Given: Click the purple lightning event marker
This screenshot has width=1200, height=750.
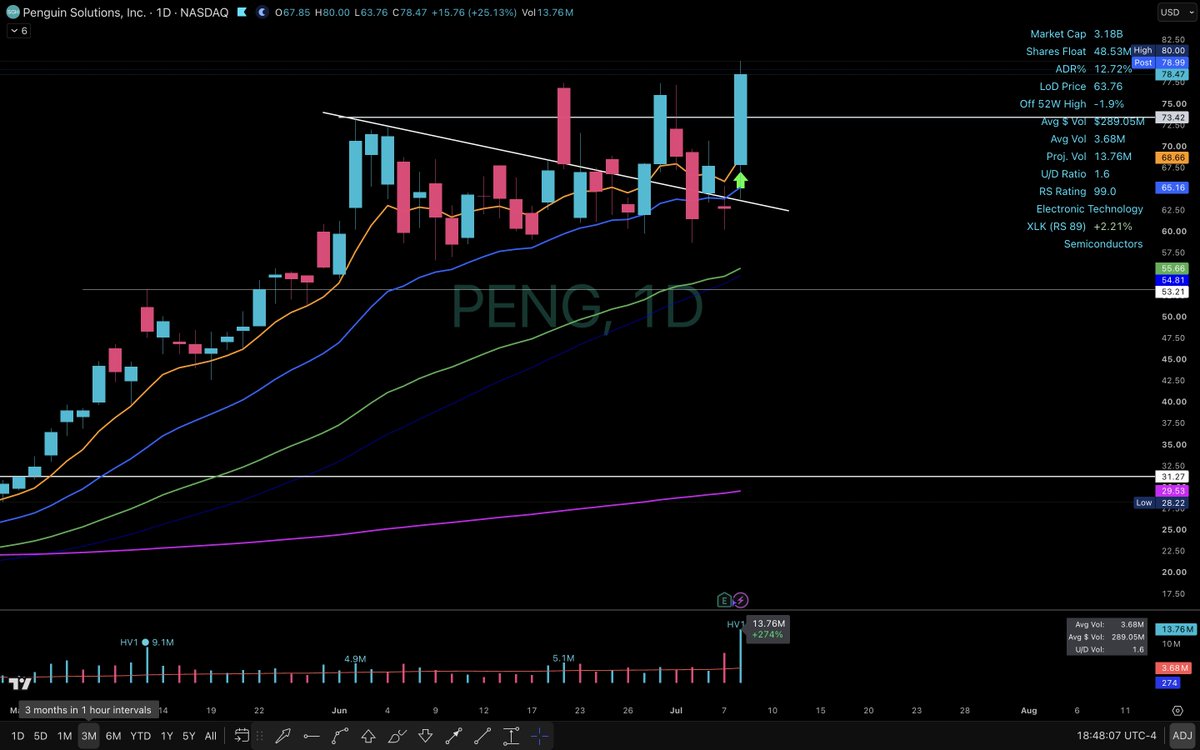Looking at the screenshot, I should [741, 600].
